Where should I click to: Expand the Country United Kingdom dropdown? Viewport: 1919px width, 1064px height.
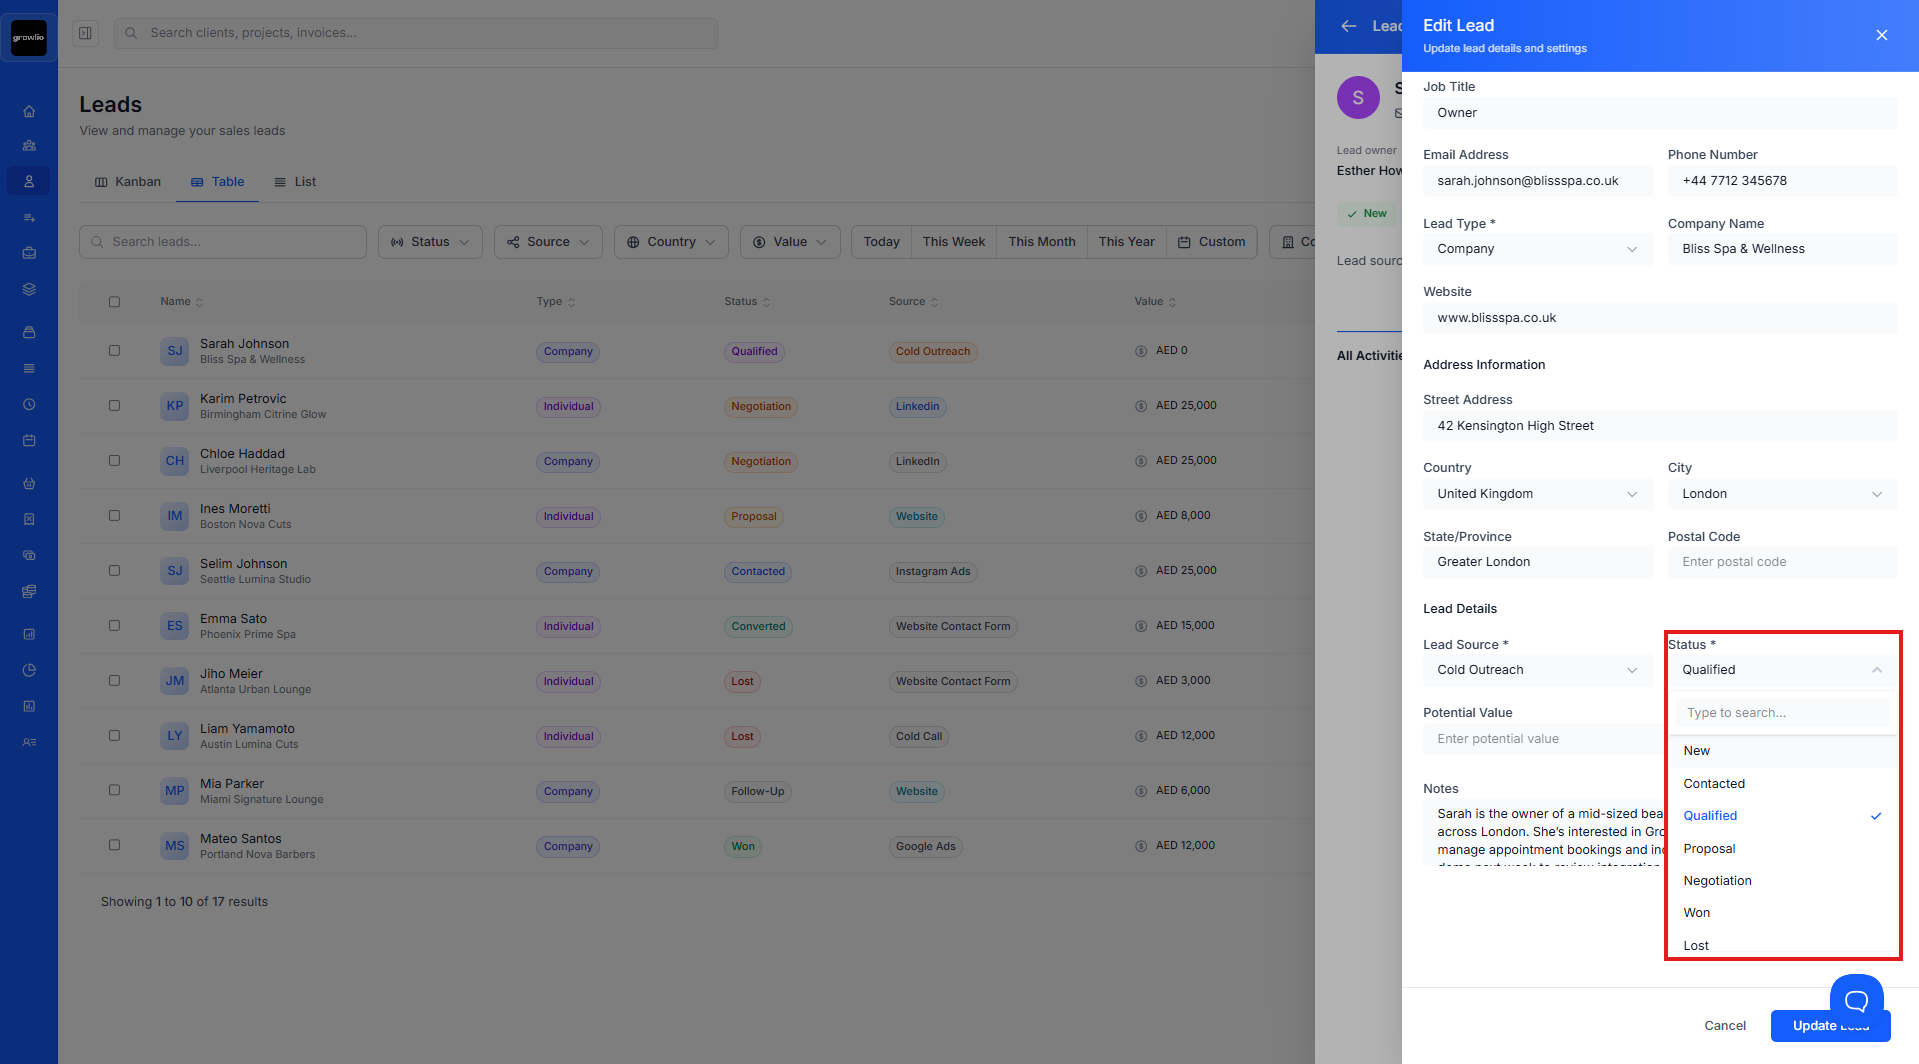tap(1537, 494)
